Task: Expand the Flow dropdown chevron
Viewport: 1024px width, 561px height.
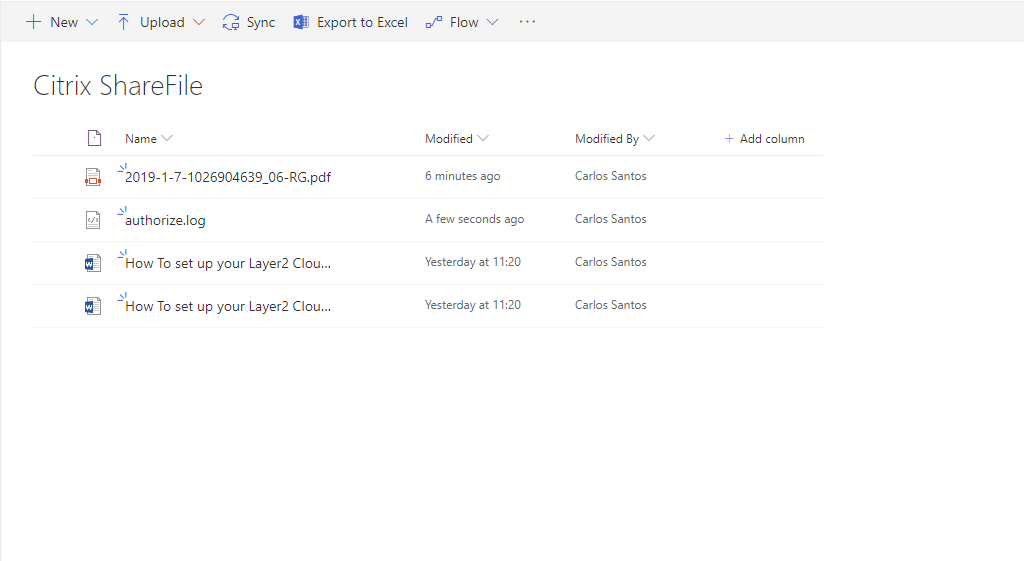Action: pyautogui.click(x=492, y=22)
